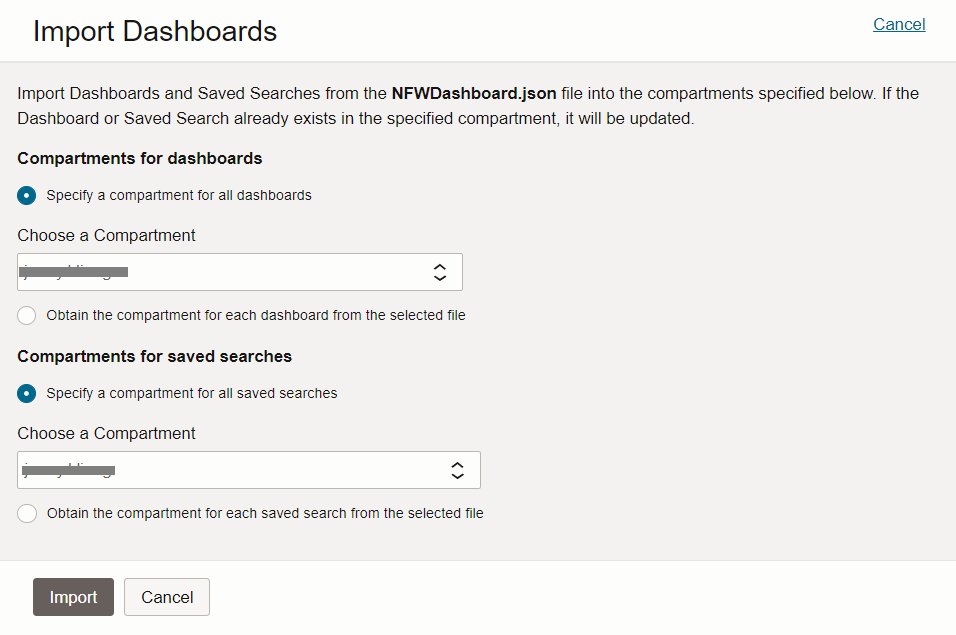This screenshot has height=635, width=956.
Task: Click the 'Import Dashboards' dialog title
Action: [155, 31]
